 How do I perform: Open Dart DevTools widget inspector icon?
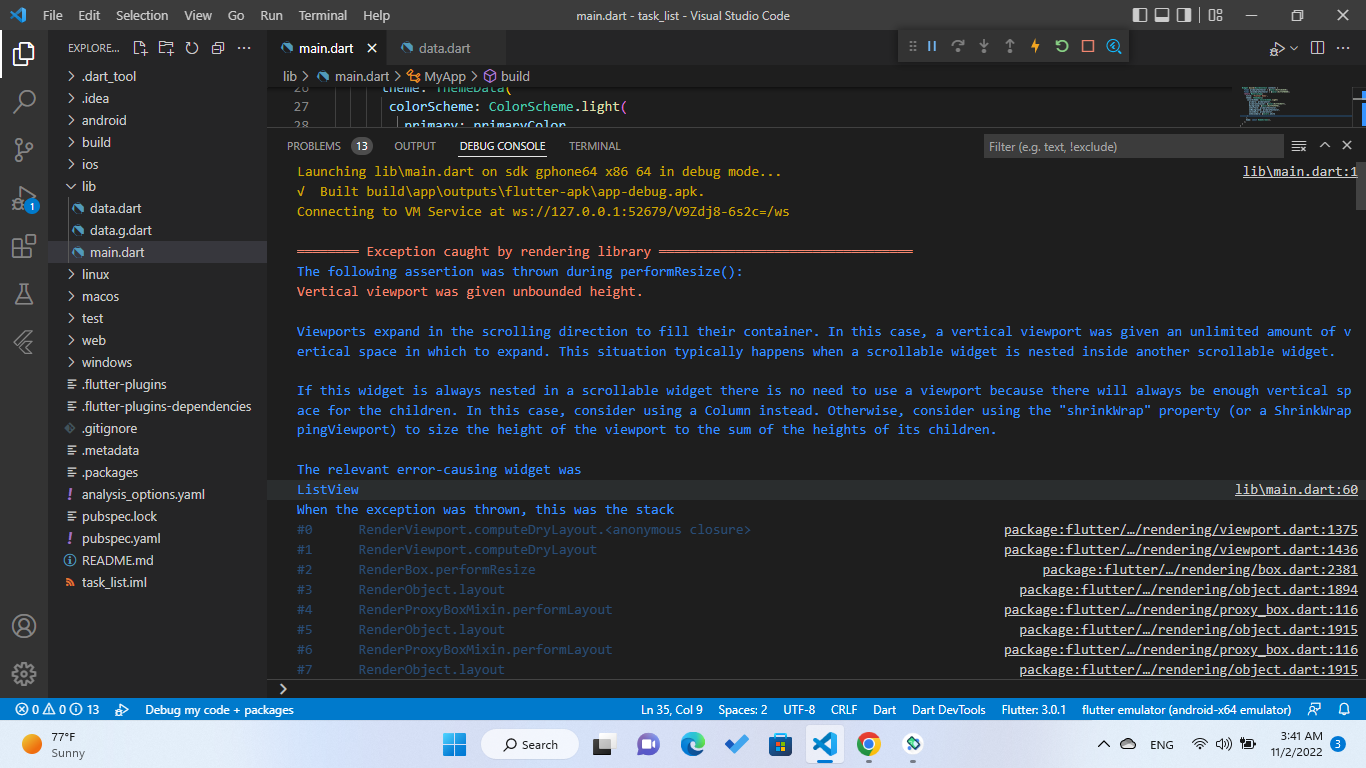pyautogui.click(x=1114, y=46)
